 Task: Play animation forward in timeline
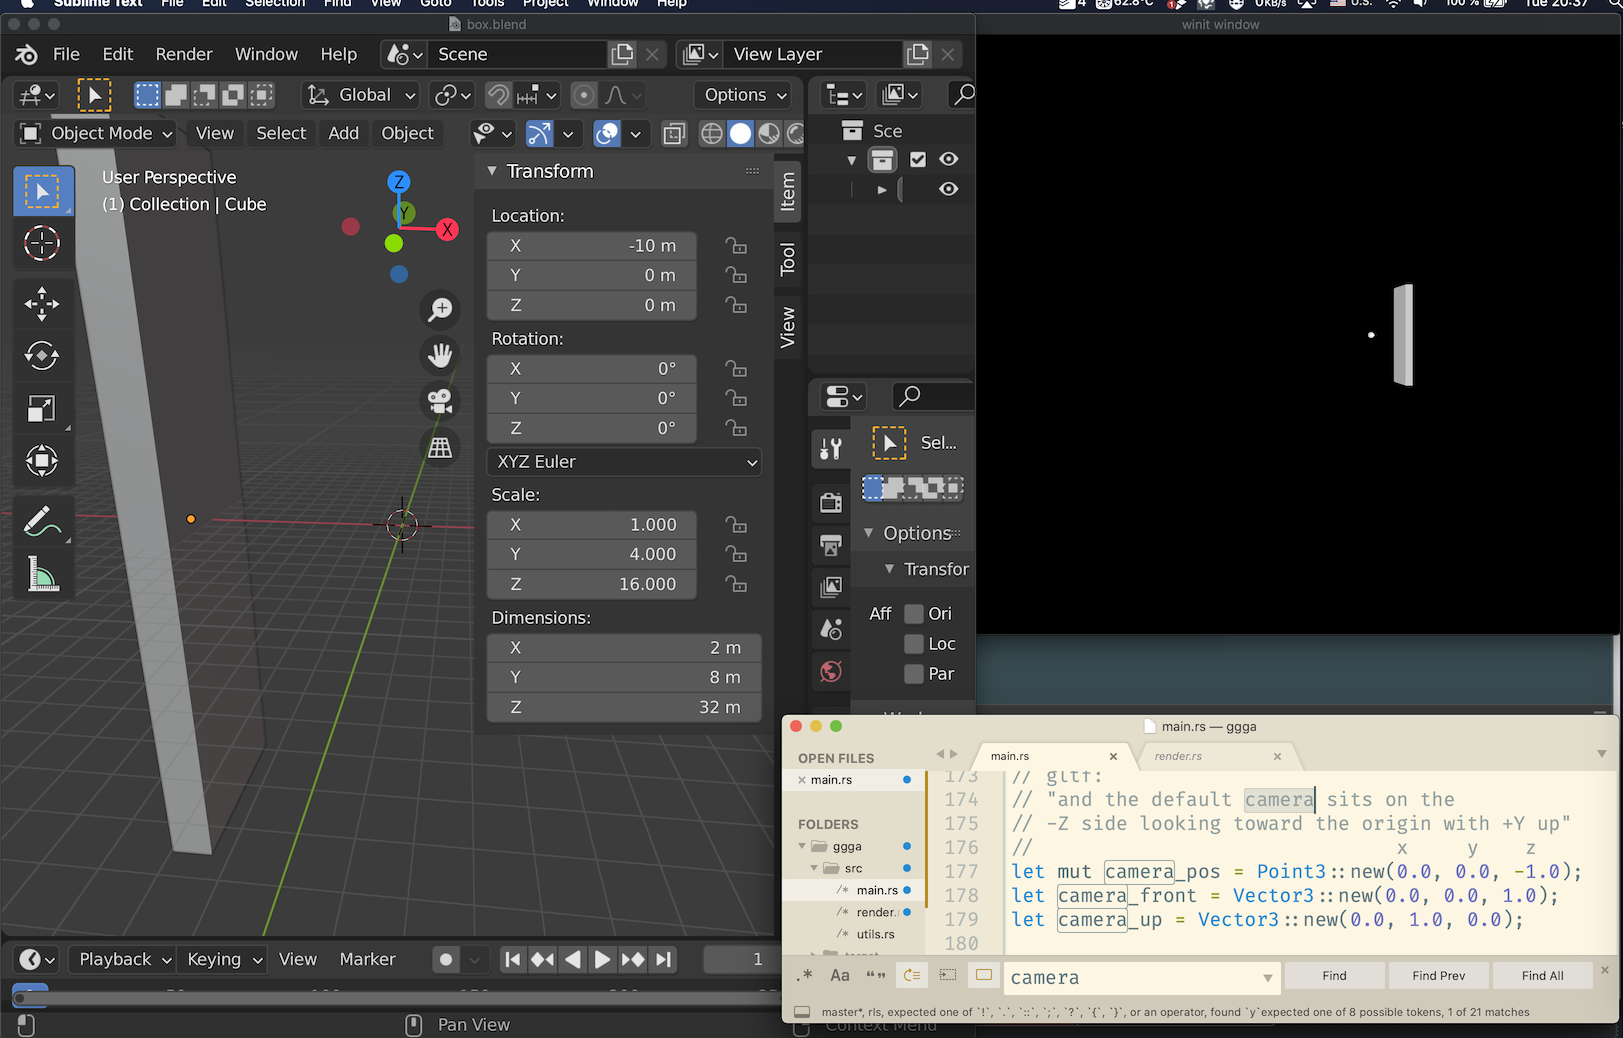pyautogui.click(x=602, y=960)
